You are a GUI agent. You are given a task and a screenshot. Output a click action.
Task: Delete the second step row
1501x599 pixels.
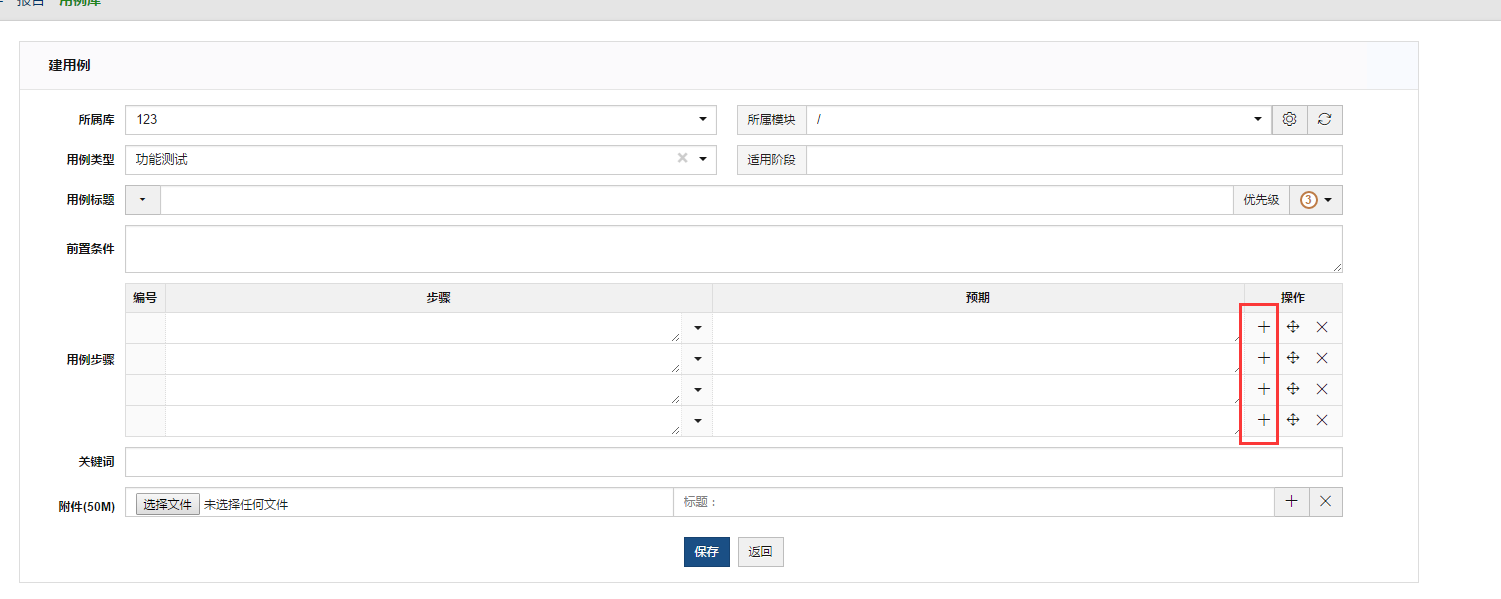tap(1322, 358)
